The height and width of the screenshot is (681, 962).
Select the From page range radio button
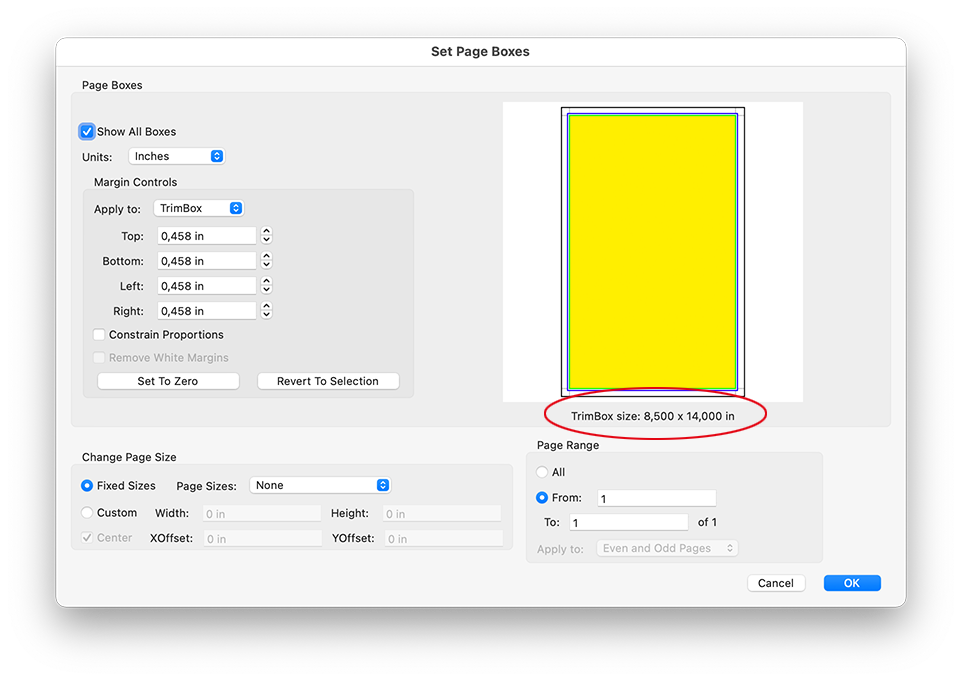click(x=542, y=498)
